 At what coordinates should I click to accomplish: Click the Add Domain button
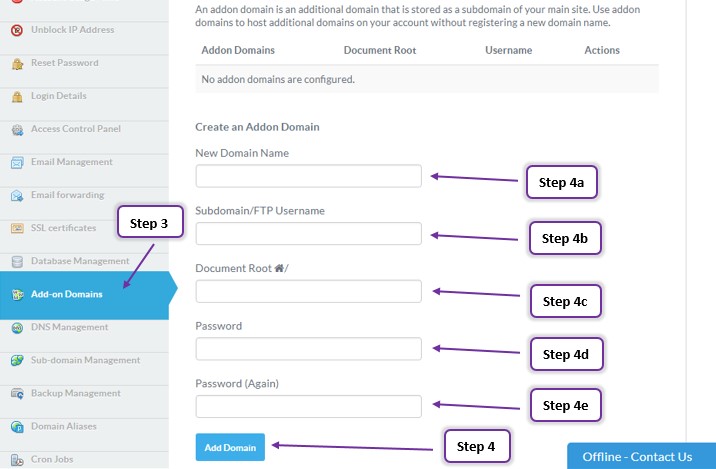click(230, 448)
